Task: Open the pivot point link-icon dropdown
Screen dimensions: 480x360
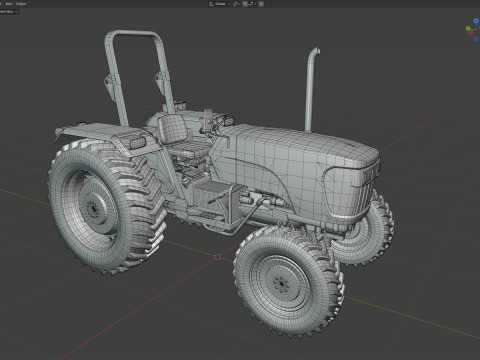Action: [x=236, y=4]
